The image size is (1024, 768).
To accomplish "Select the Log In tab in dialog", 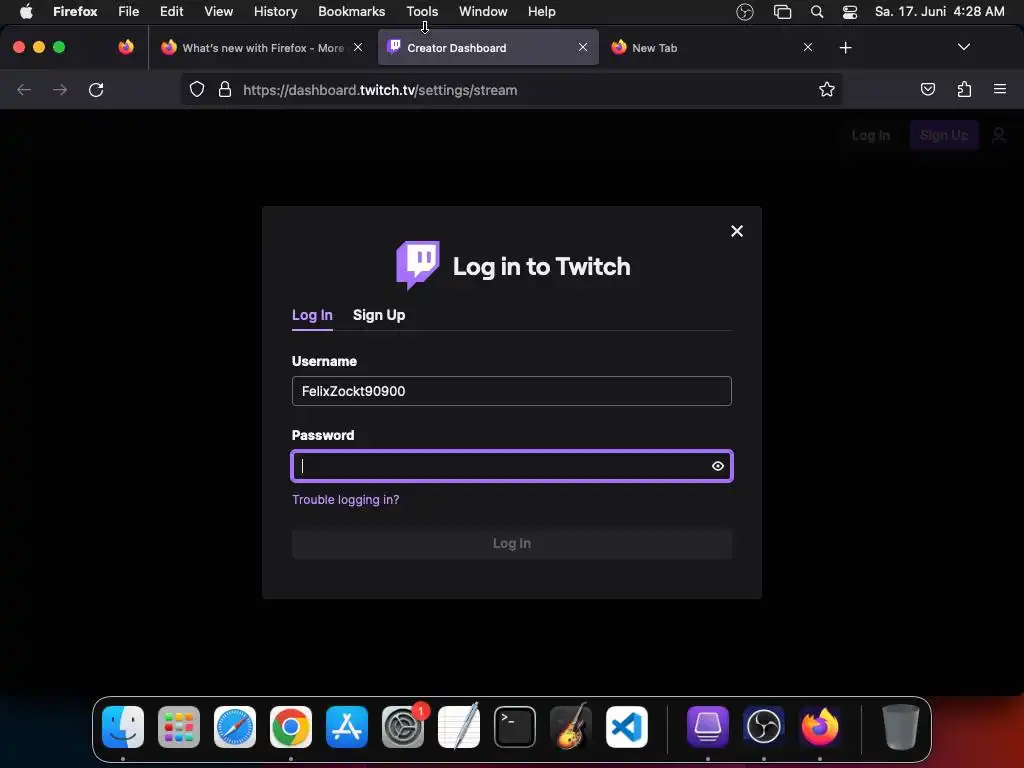I will [x=312, y=315].
